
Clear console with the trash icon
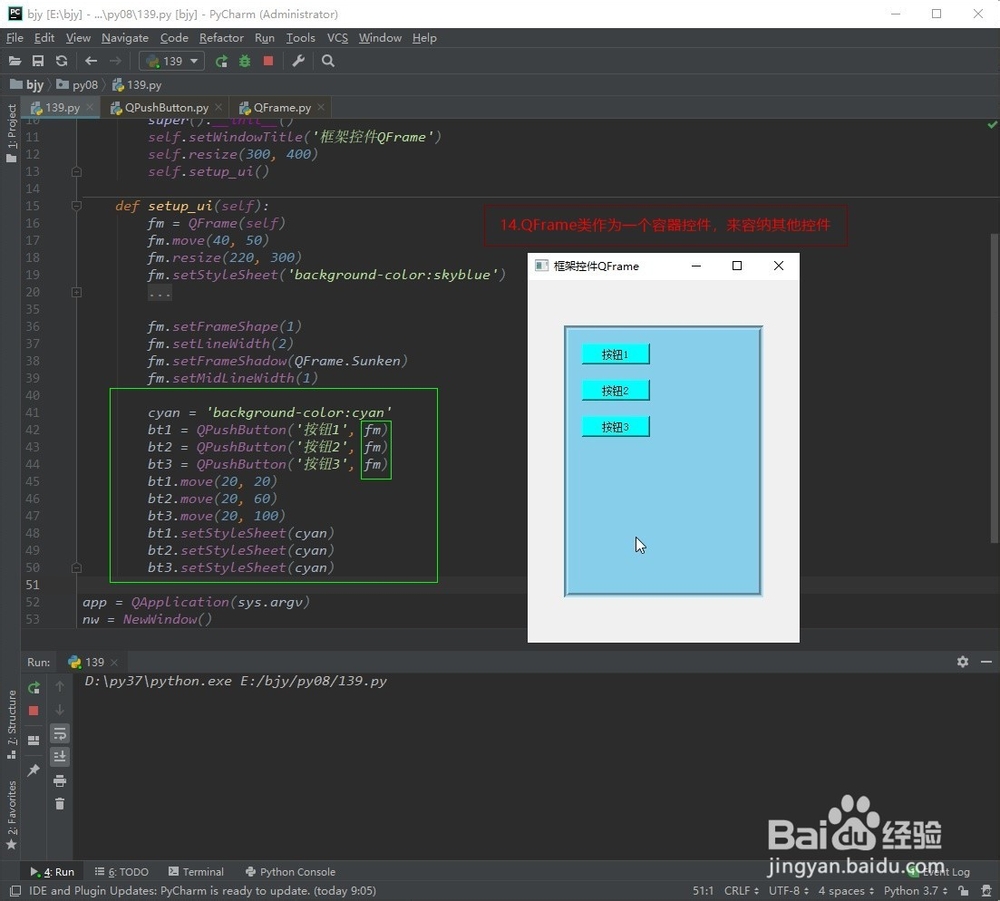tap(59, 803)
